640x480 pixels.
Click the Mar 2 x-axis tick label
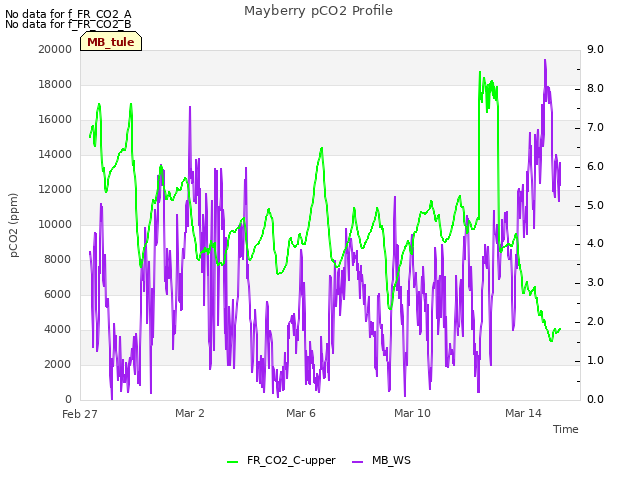190,413
